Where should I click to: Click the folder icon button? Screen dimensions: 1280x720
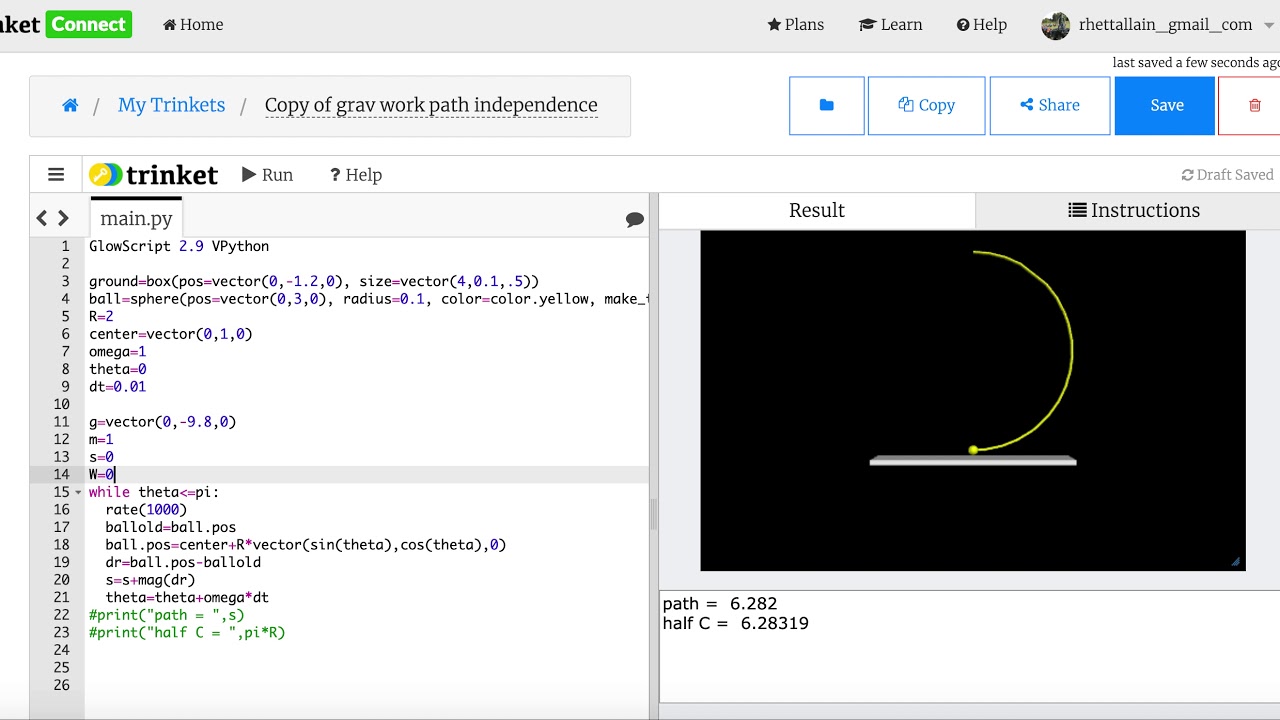tap(826, 105)
